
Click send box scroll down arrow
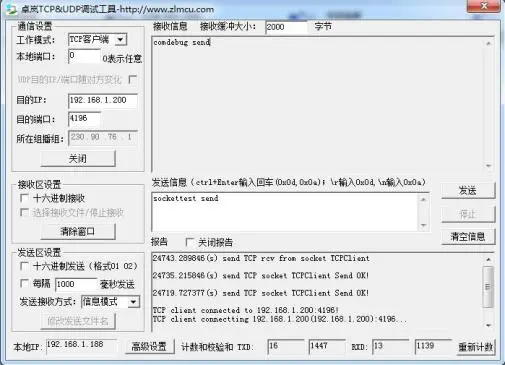pyautogui.click(x=423, y=225)
